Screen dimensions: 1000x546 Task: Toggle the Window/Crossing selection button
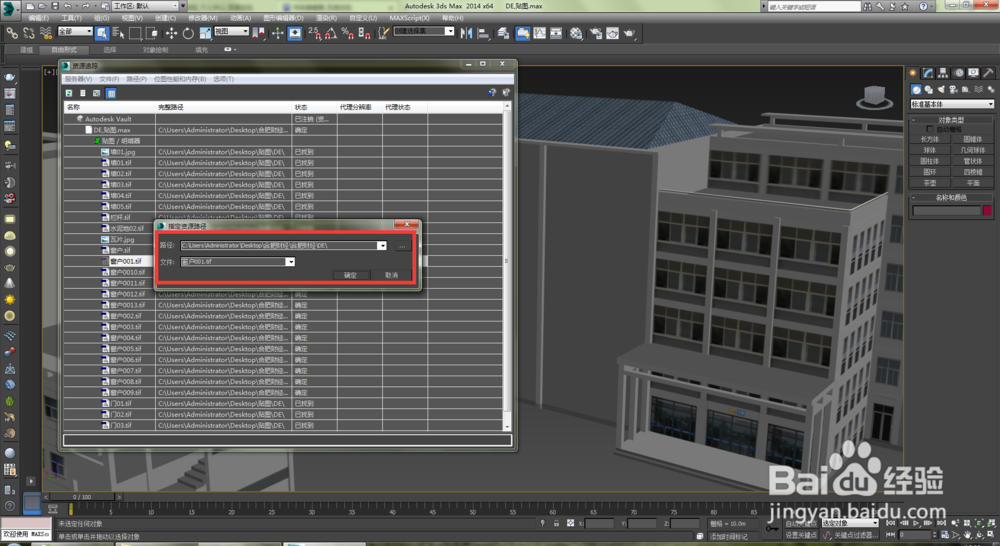(152, 33)
